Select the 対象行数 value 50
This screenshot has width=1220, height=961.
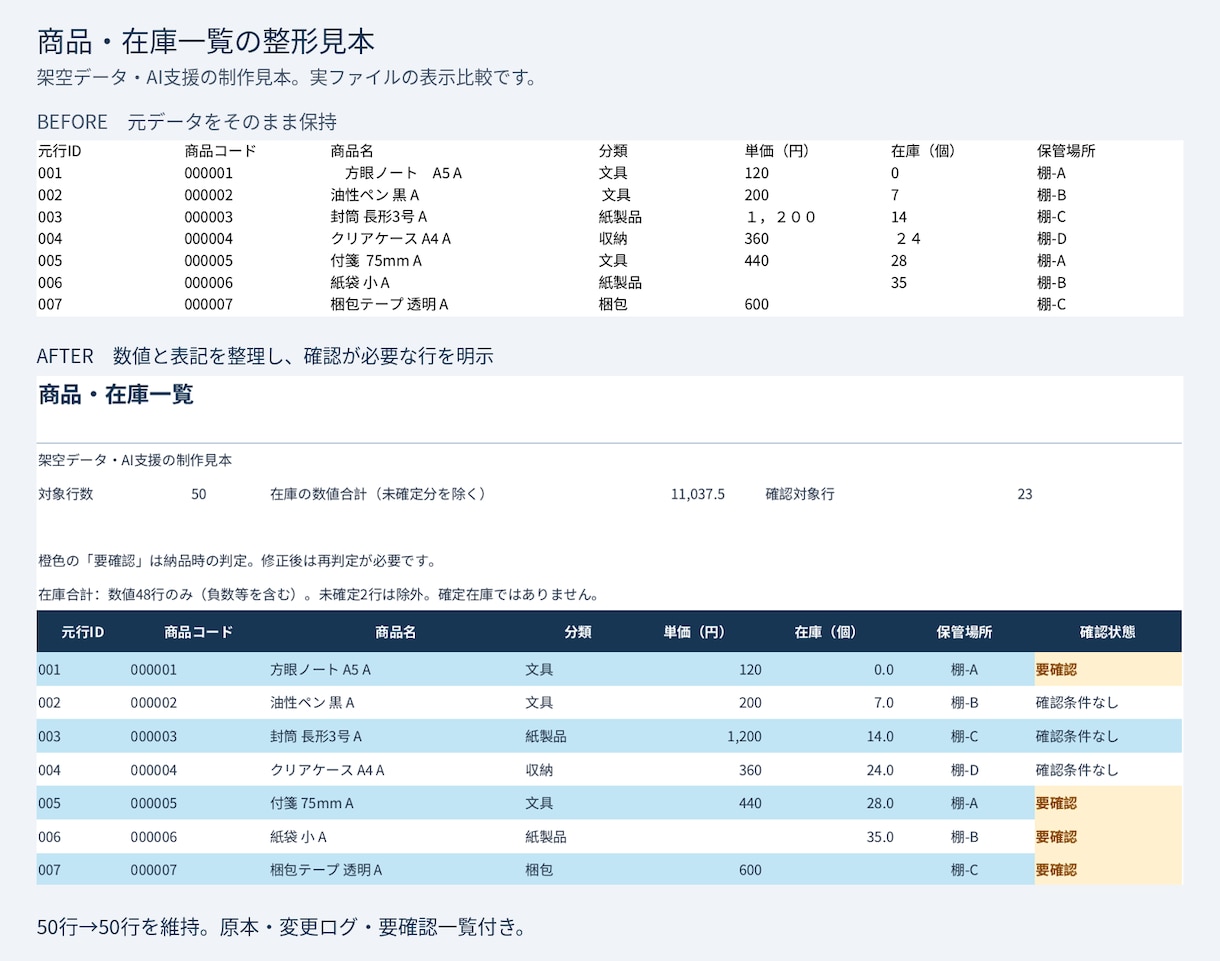point(199,494)
